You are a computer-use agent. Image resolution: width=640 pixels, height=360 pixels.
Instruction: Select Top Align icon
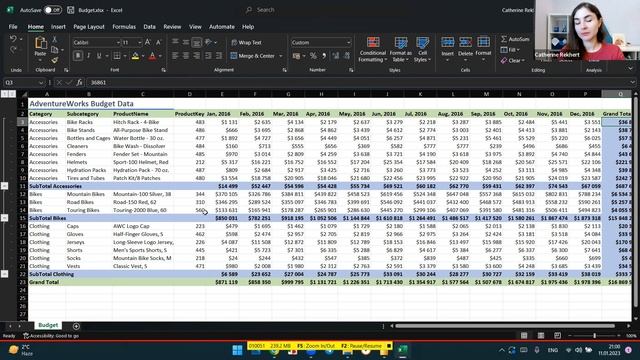pyautogui.click(x=175, y=42)
